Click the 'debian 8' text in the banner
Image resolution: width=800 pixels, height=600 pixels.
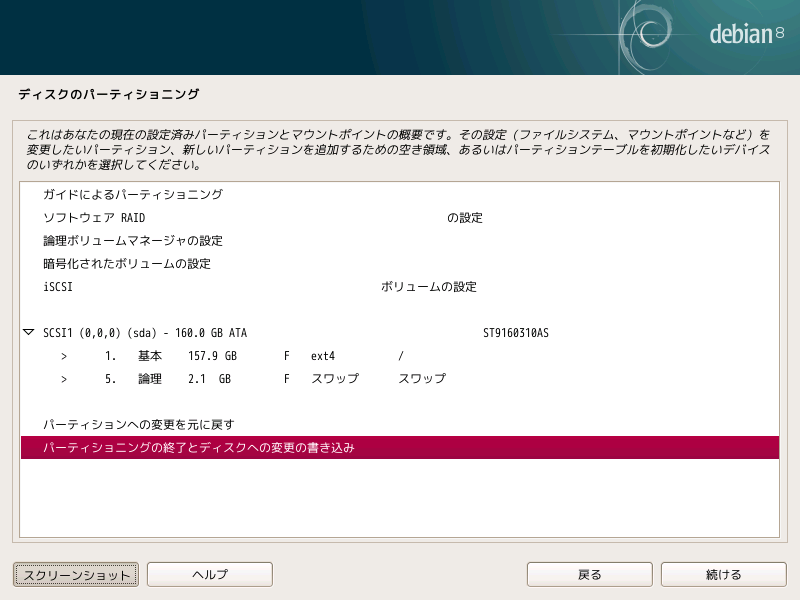[x=745, y=35]
